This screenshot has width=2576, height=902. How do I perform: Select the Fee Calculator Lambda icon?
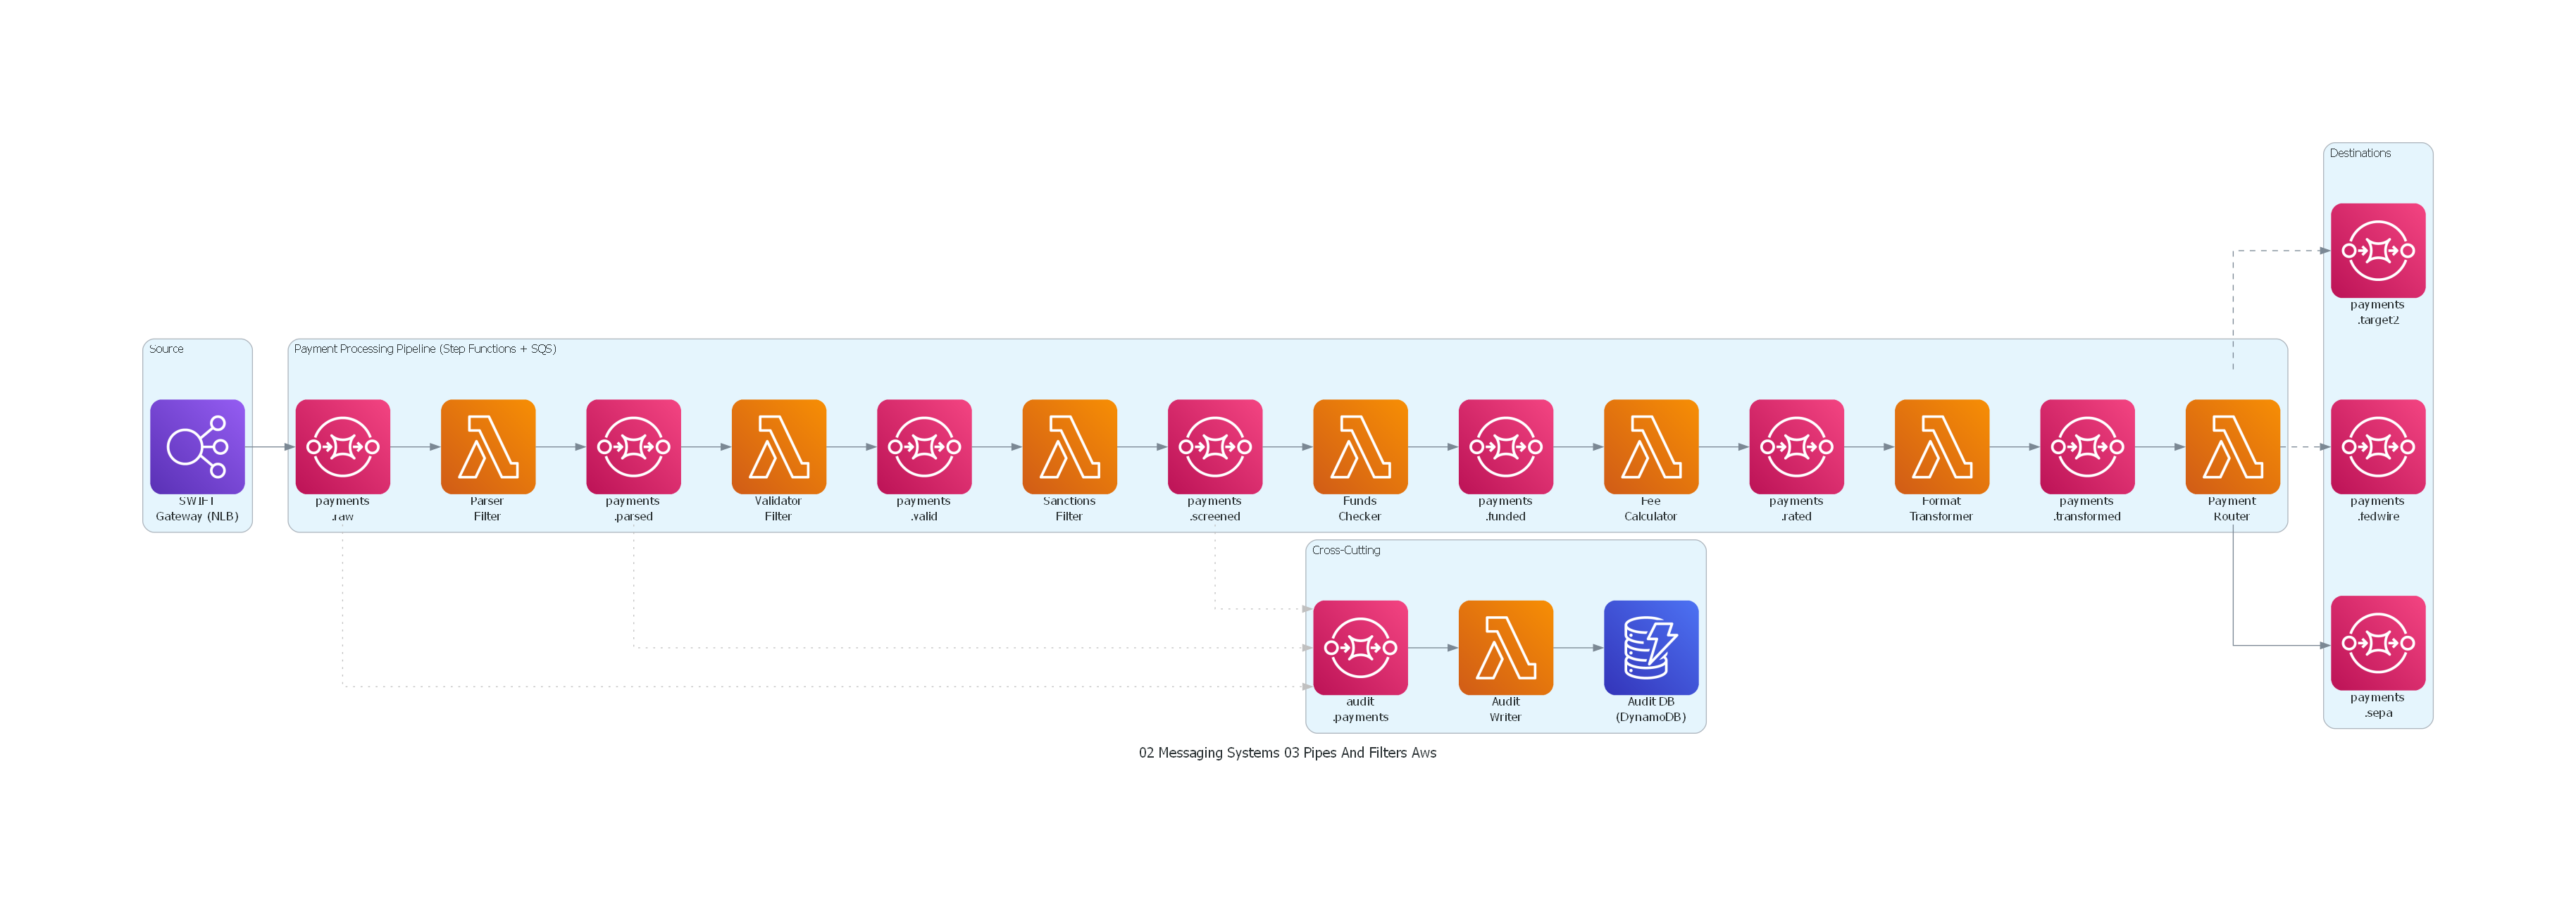[1651, 446]
